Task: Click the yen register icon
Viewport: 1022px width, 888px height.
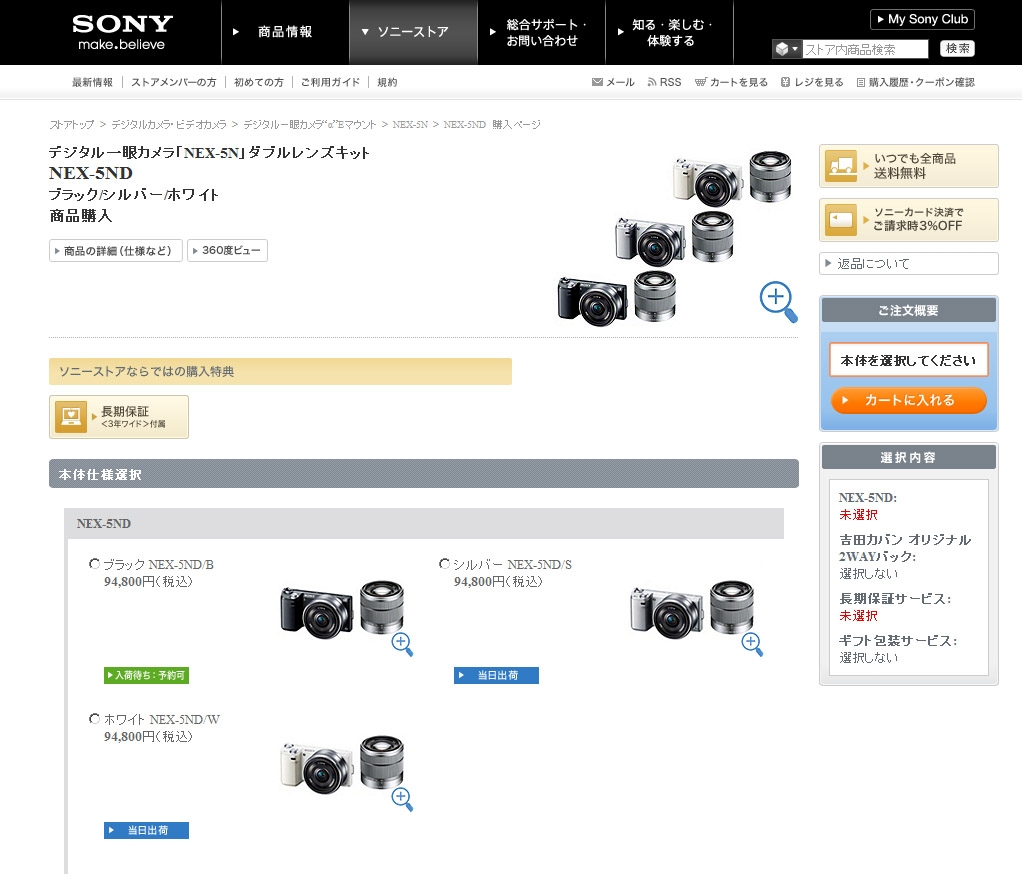Action: click(786, 82)
